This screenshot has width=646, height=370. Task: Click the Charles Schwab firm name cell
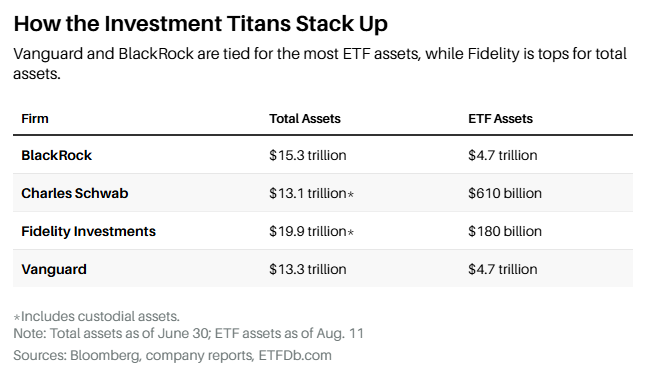75,193
